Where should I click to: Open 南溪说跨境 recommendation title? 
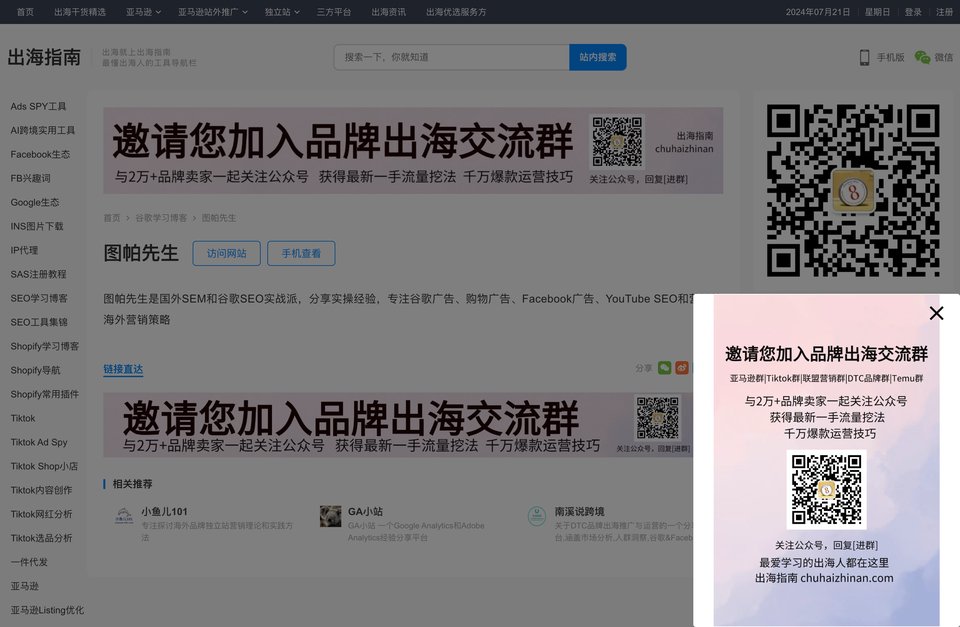click(579, 511)
